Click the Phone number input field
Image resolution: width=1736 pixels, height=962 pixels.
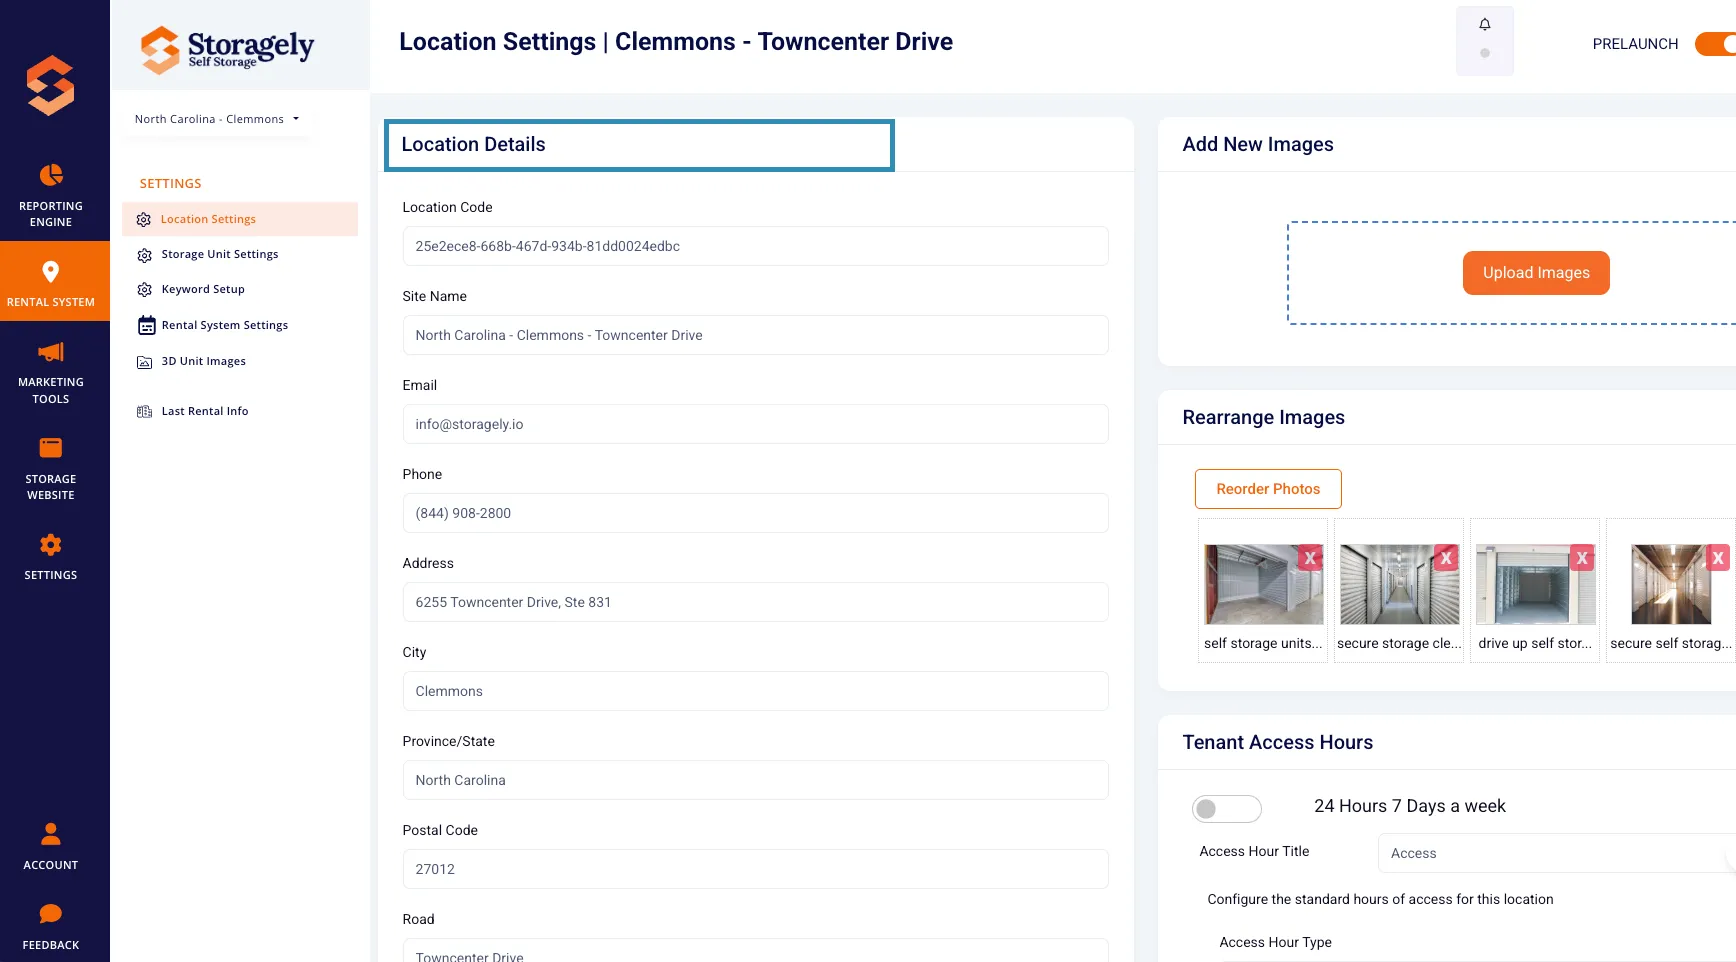click(755, 513)
